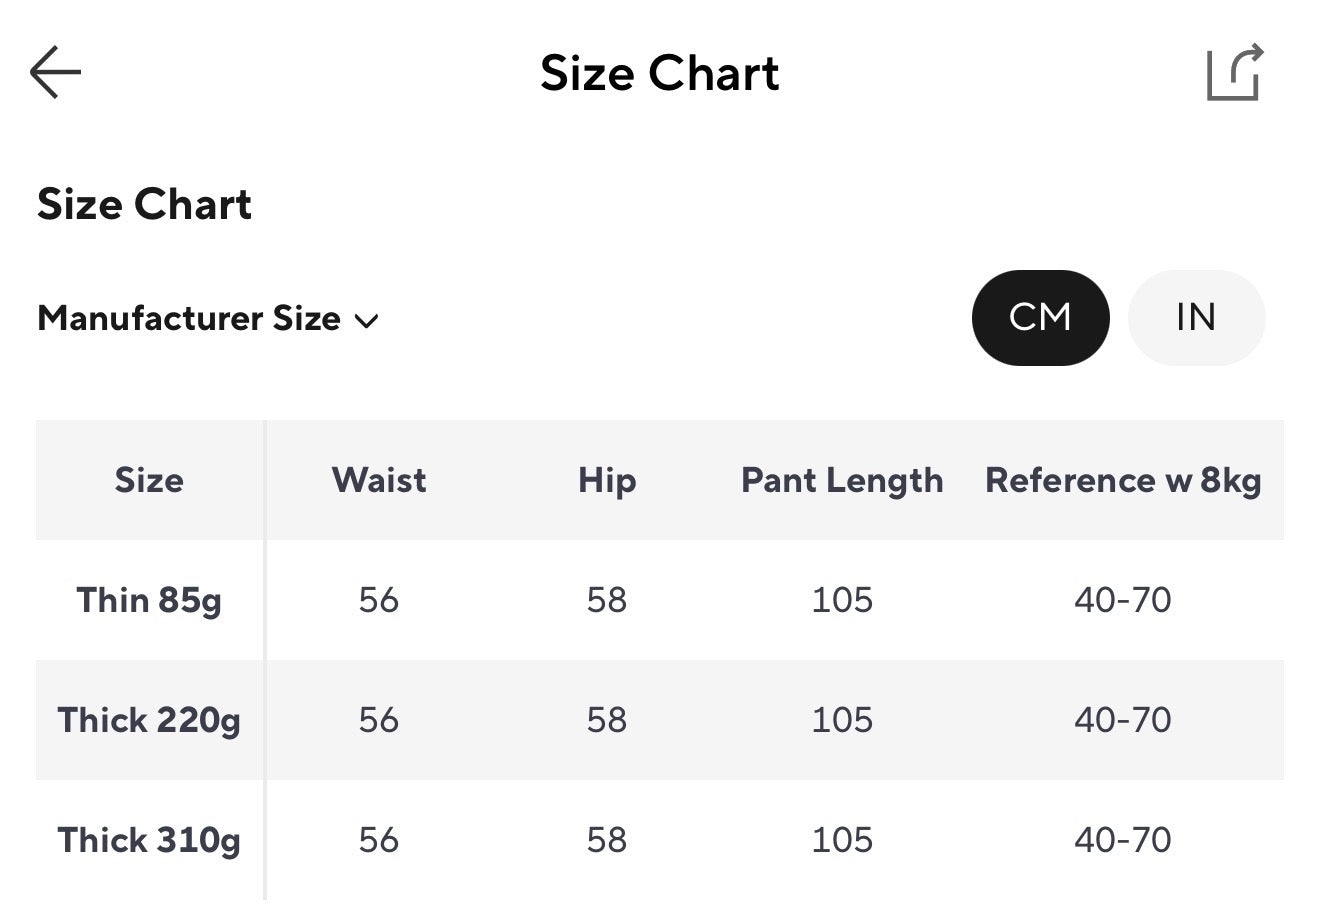Click the Hip column header
Viewport: 1320px width, 917px height.
(606, 480)
